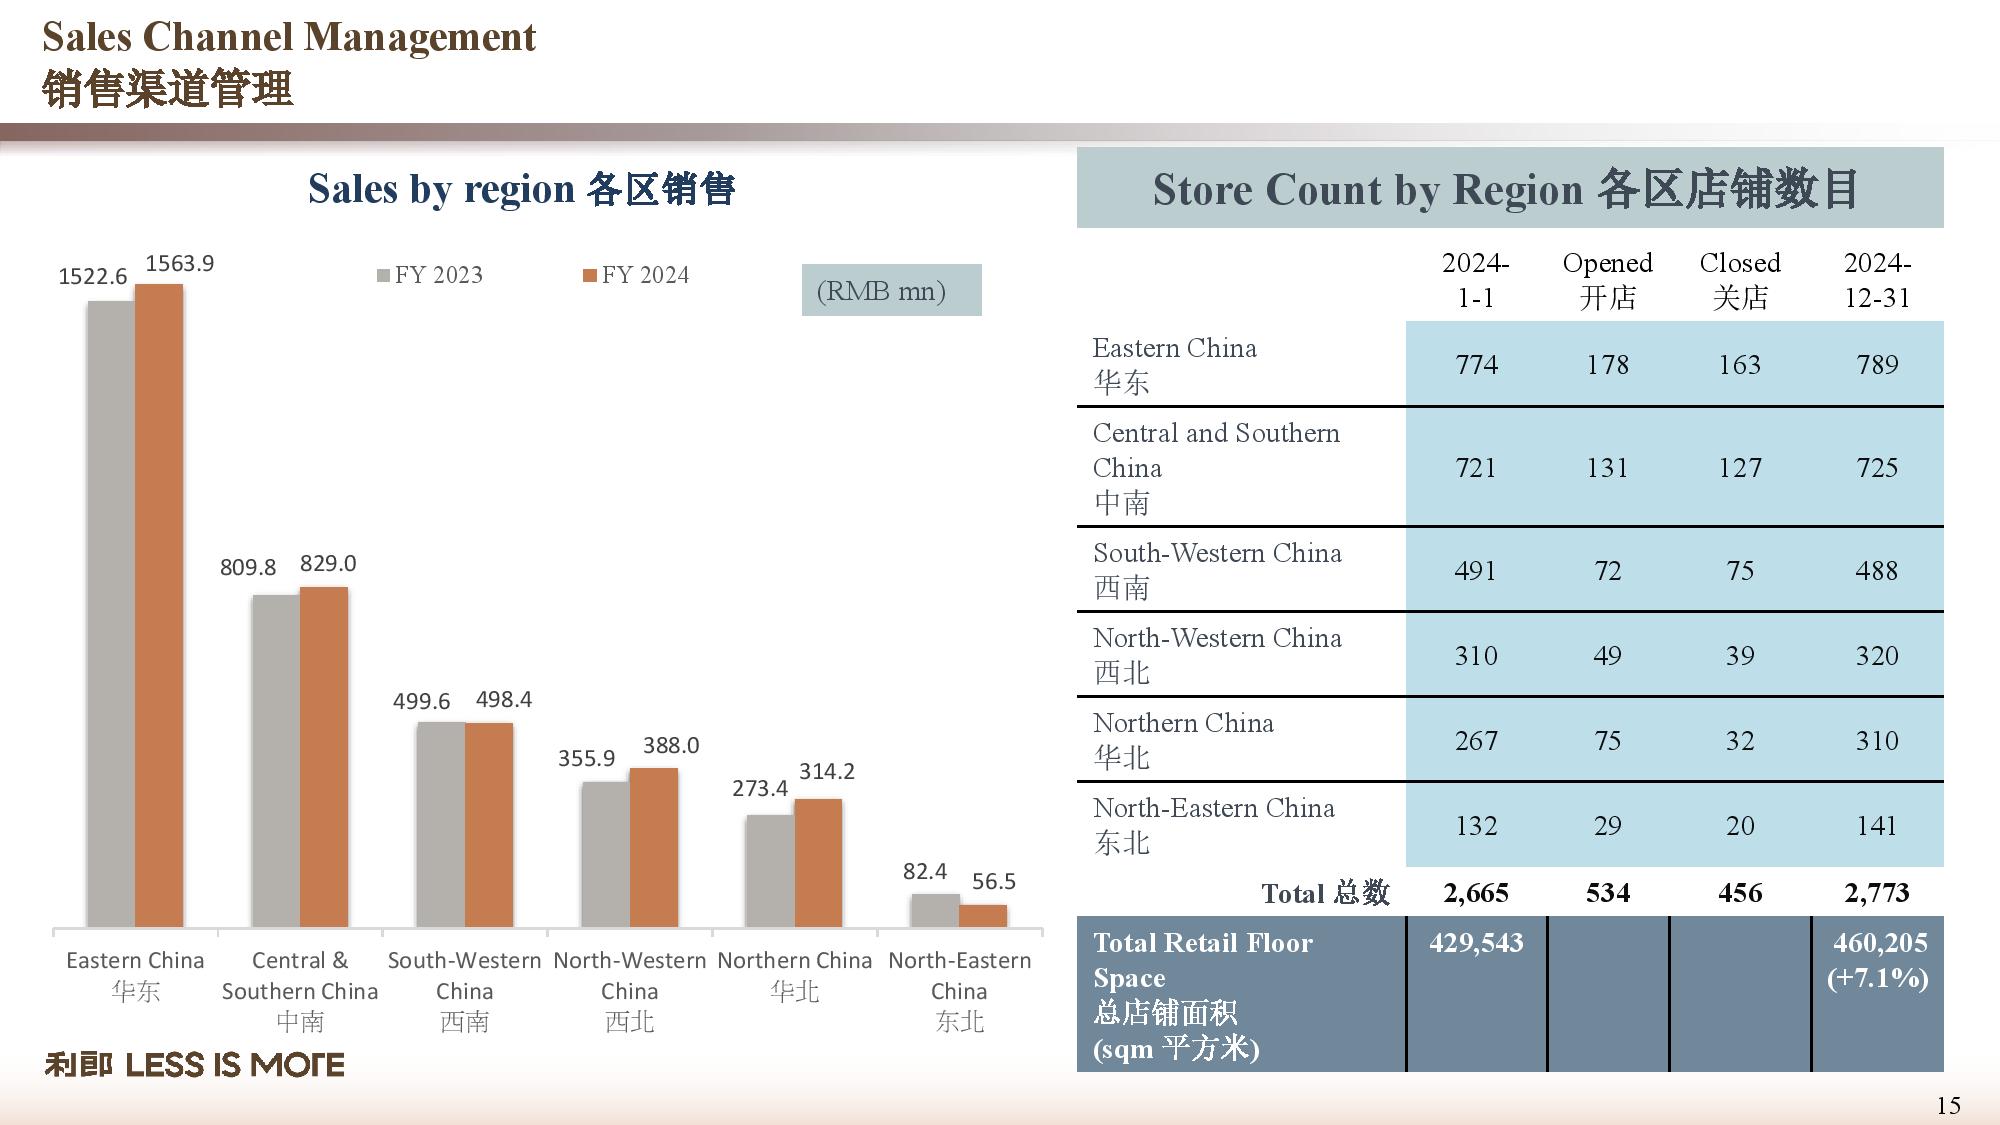Click the FY 2023 gray legend swatch

(x=383, y=276)
